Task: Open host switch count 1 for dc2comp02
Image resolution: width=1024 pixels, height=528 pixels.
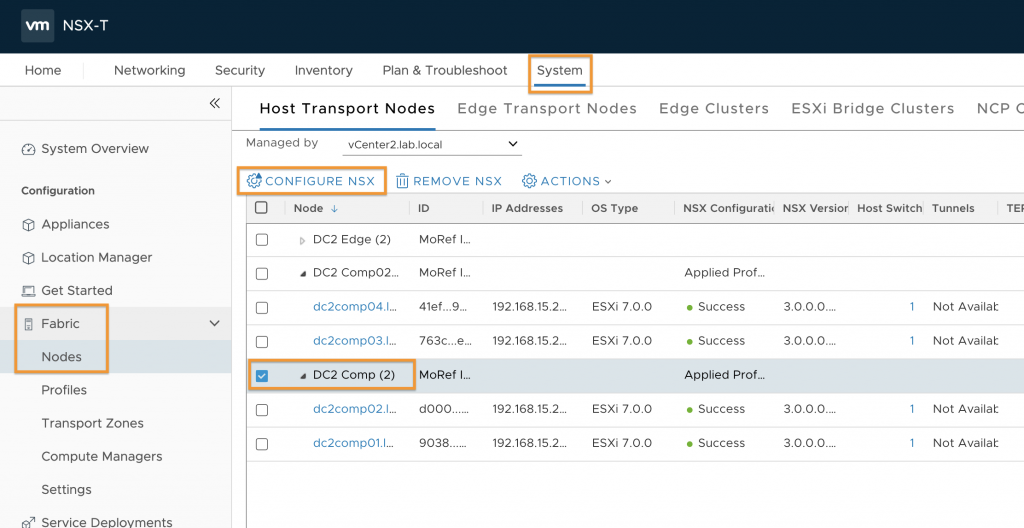Action: (x=912, y=409)
